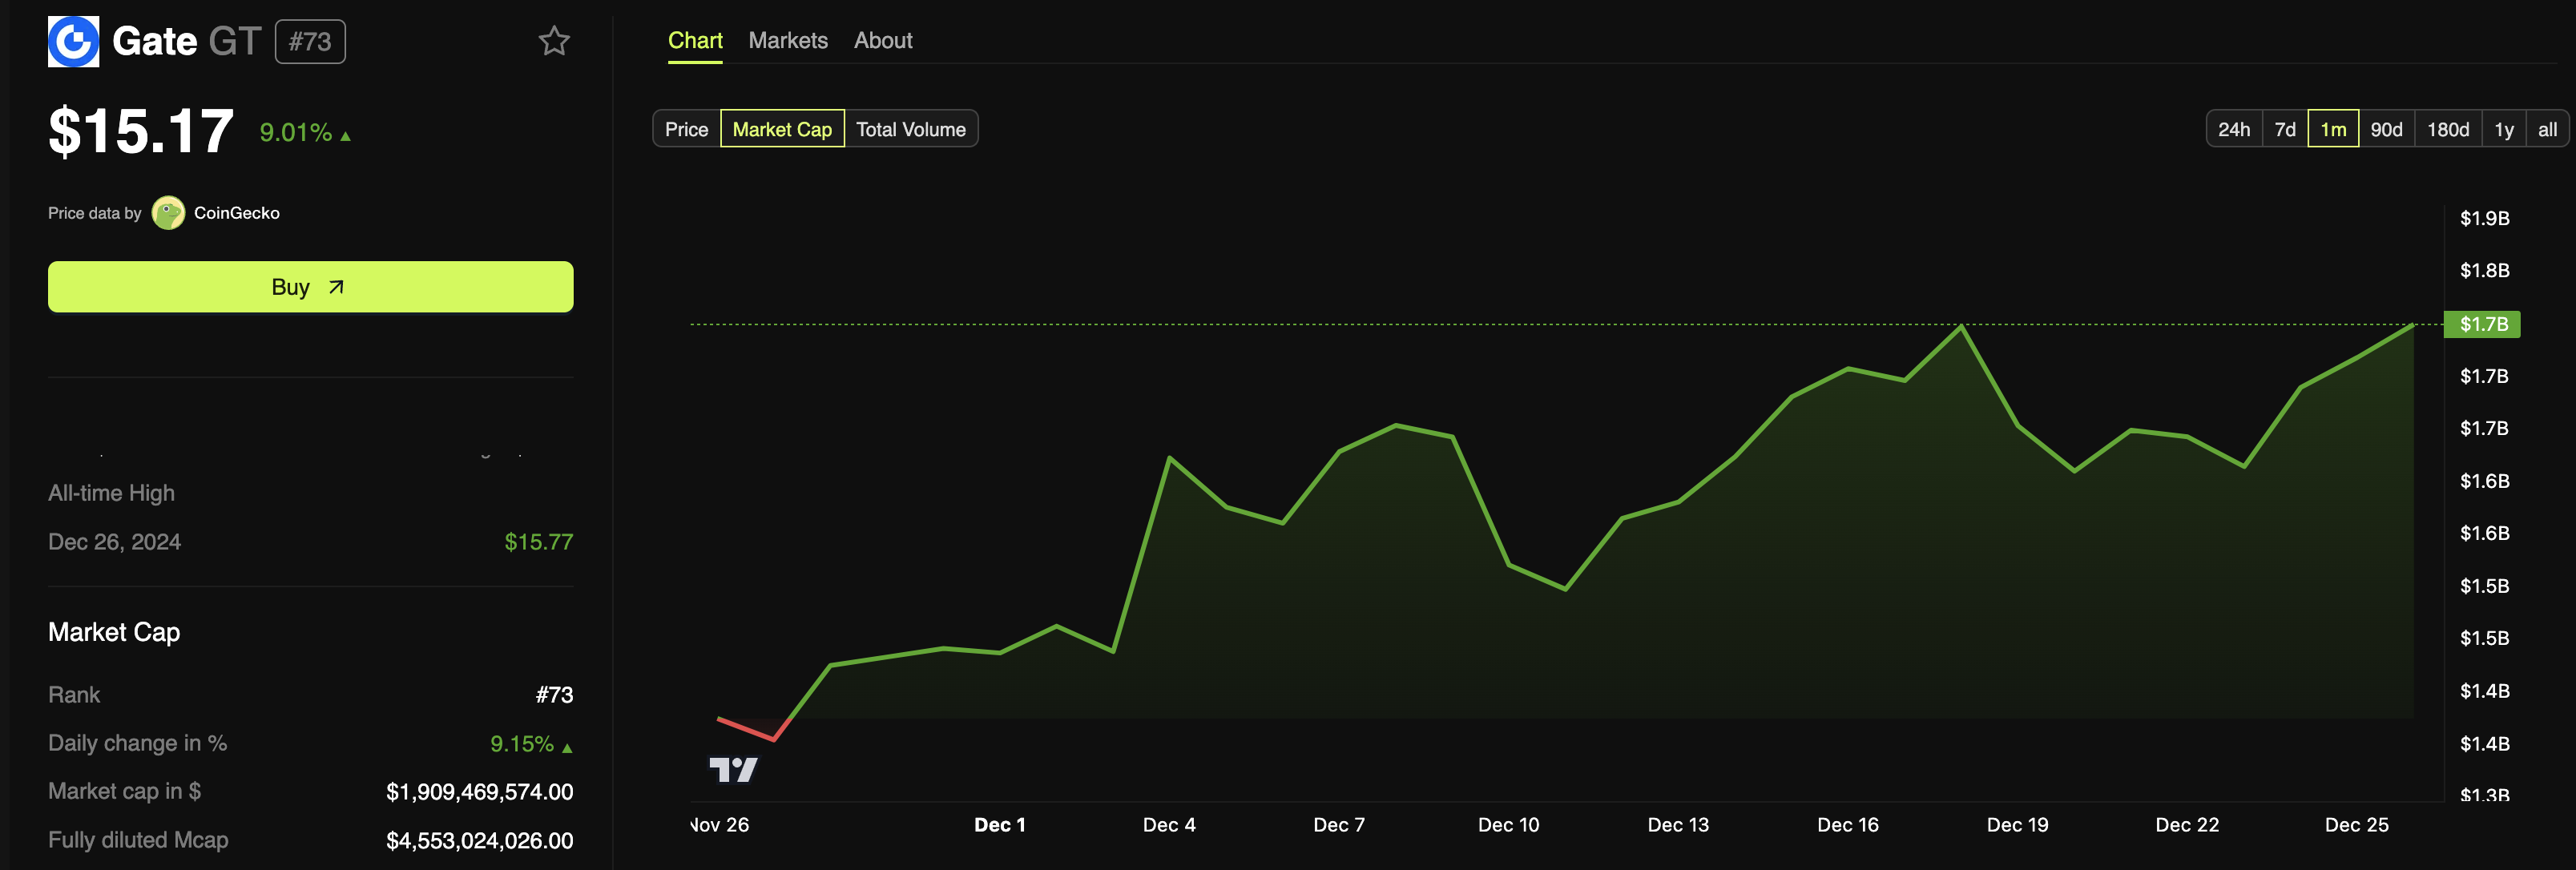Show the all-time chart range
The height and width of the screenshot is (870, 2576).
point(2546,129)
